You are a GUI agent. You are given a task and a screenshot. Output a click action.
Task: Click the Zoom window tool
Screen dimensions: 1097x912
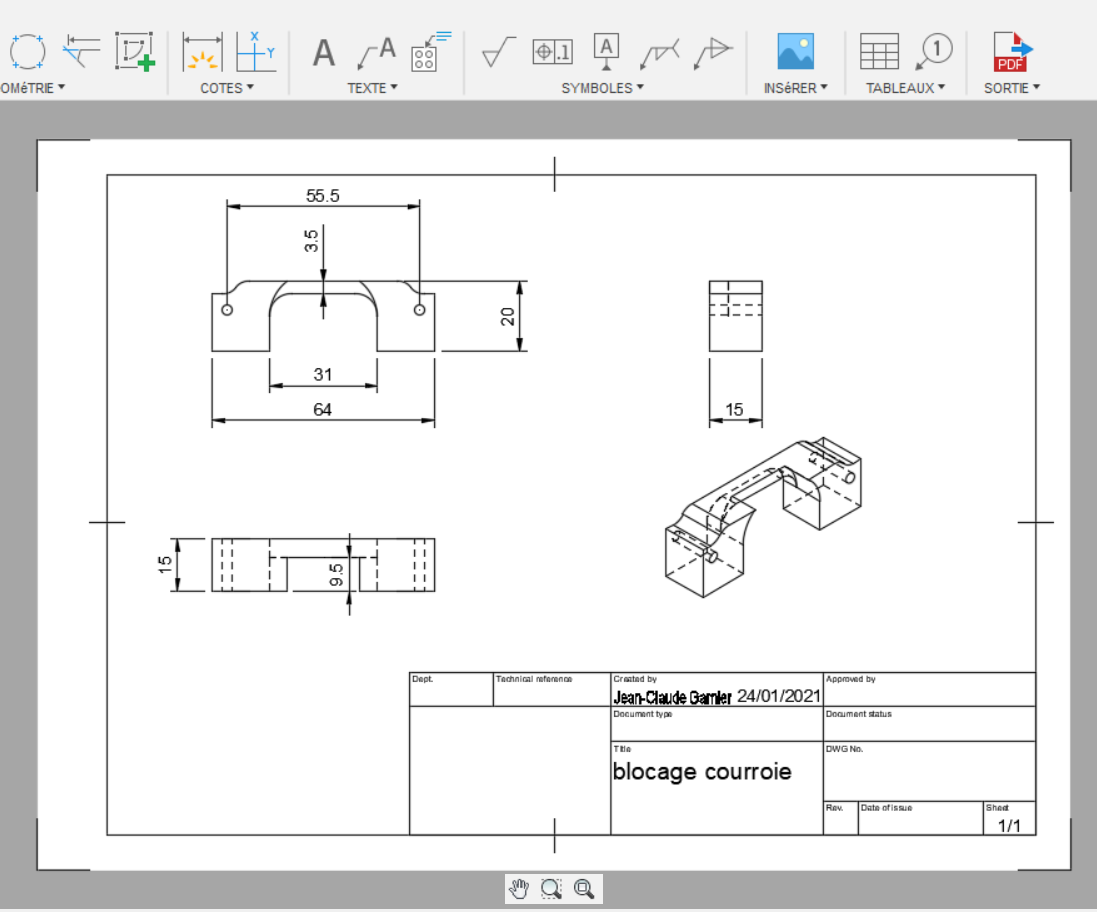pyautogui.click(x=551, y=889)
